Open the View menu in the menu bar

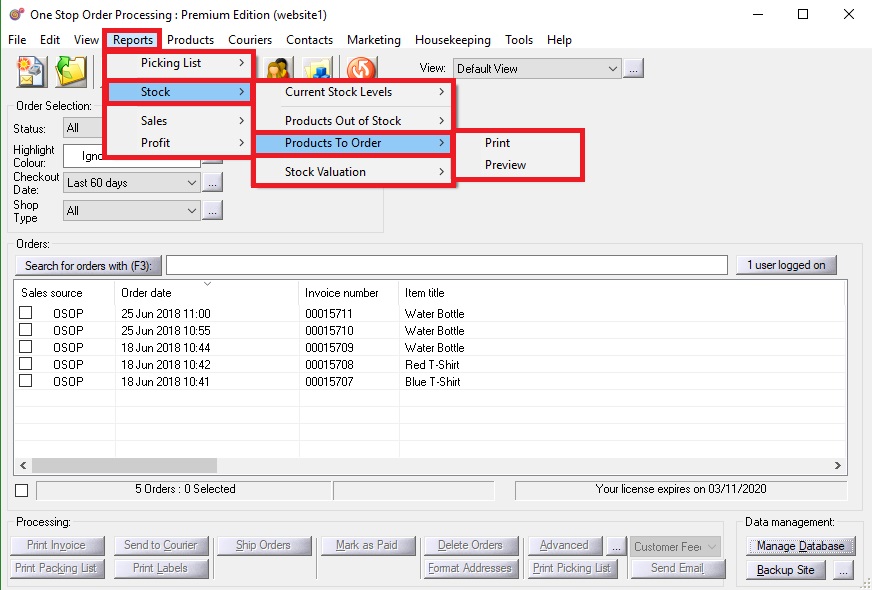point(86,40)
